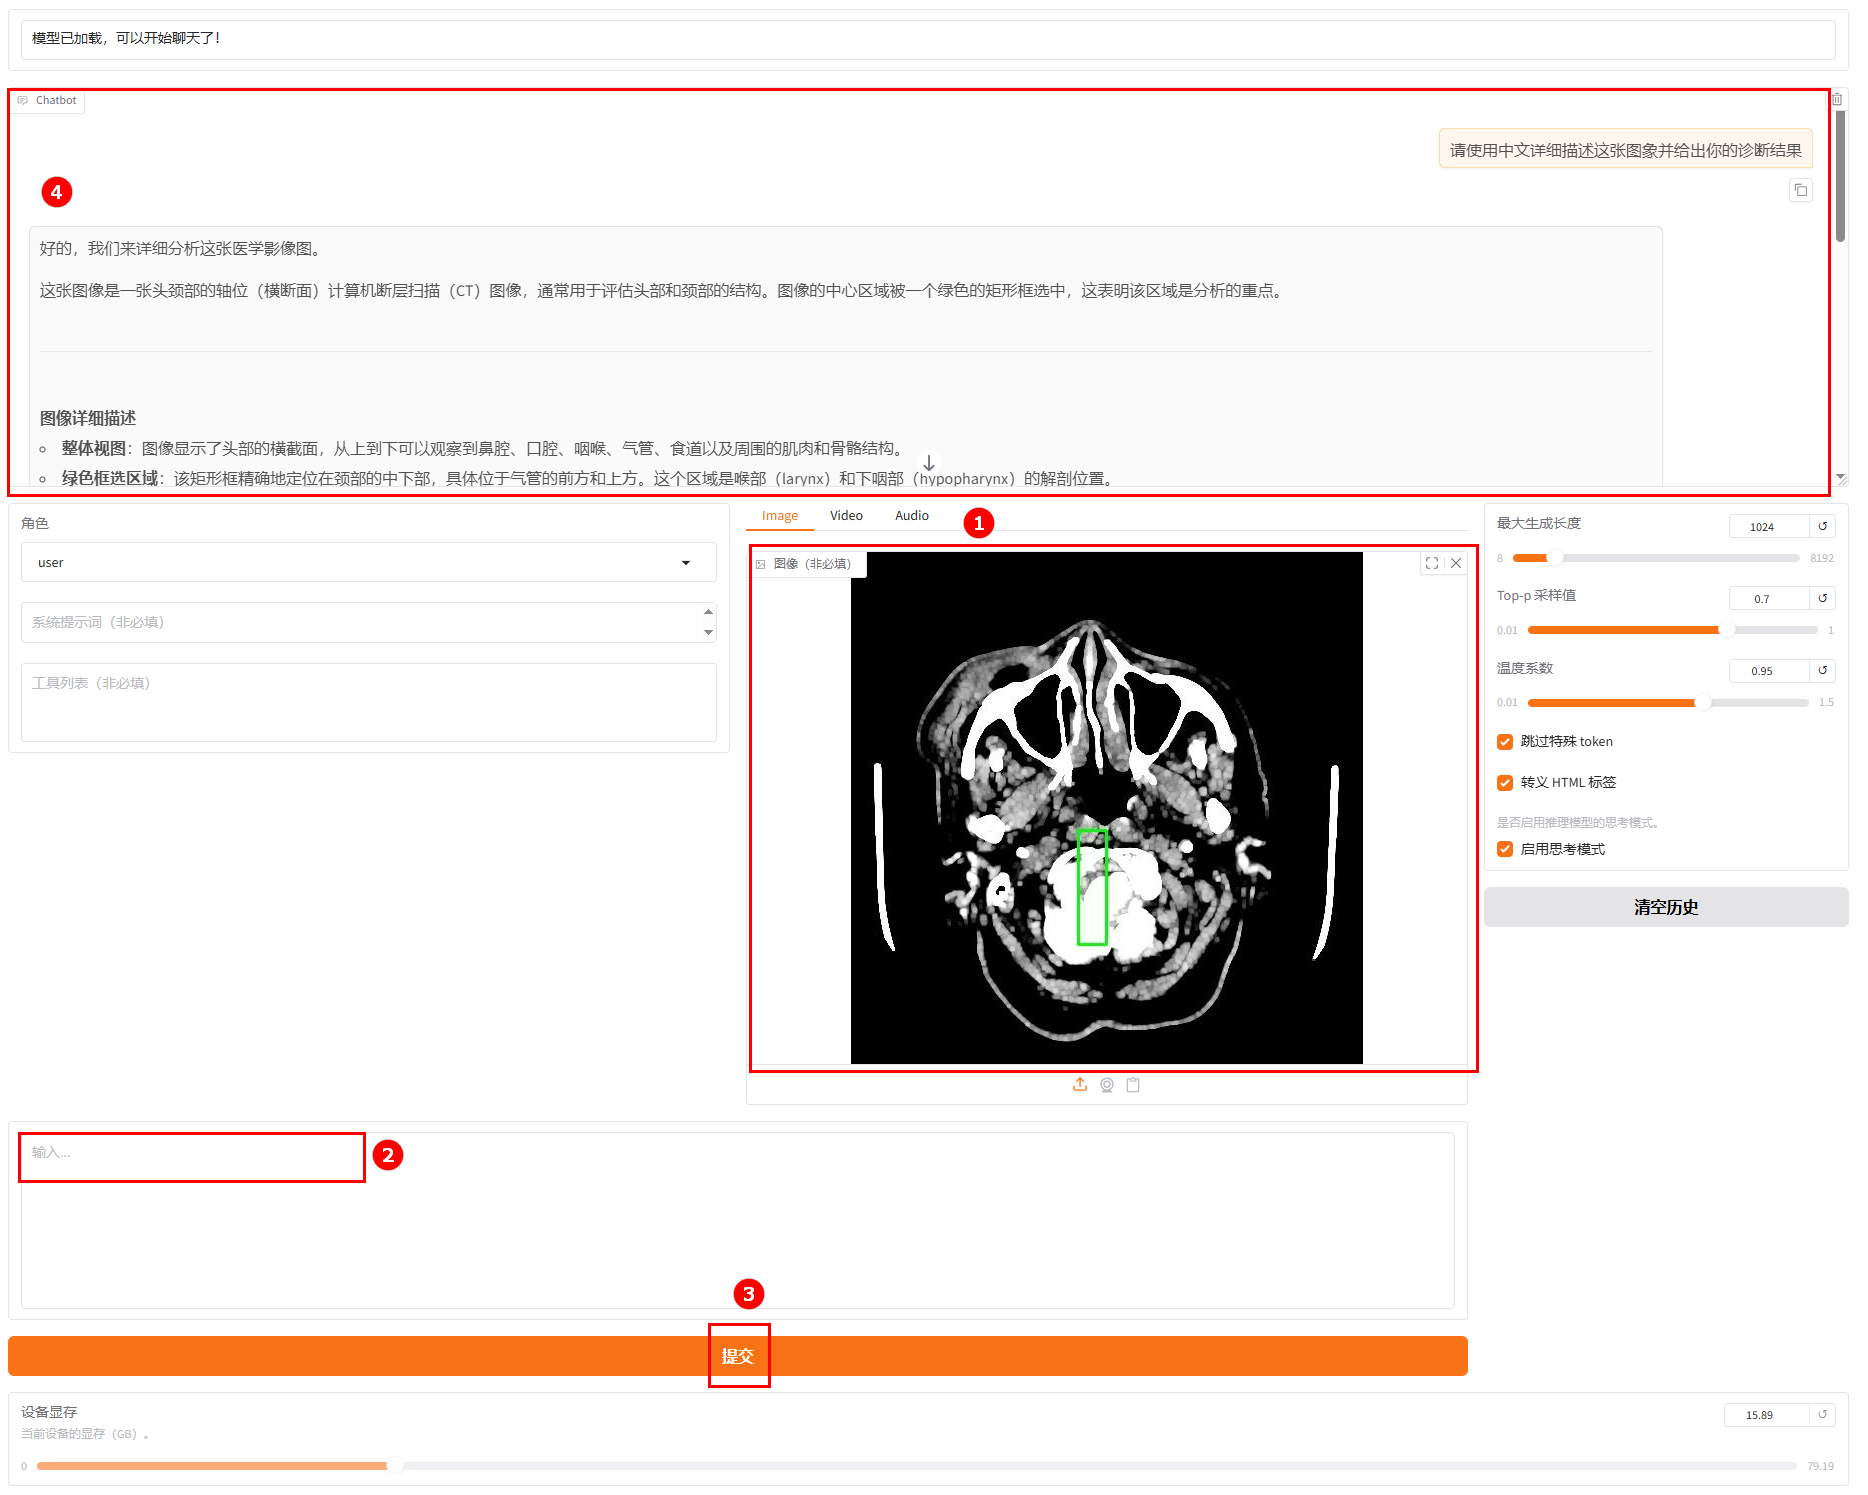This screenshot has width=1868, height=1495.
Task: Click the upload icon below the image
Action: 1080,1085
